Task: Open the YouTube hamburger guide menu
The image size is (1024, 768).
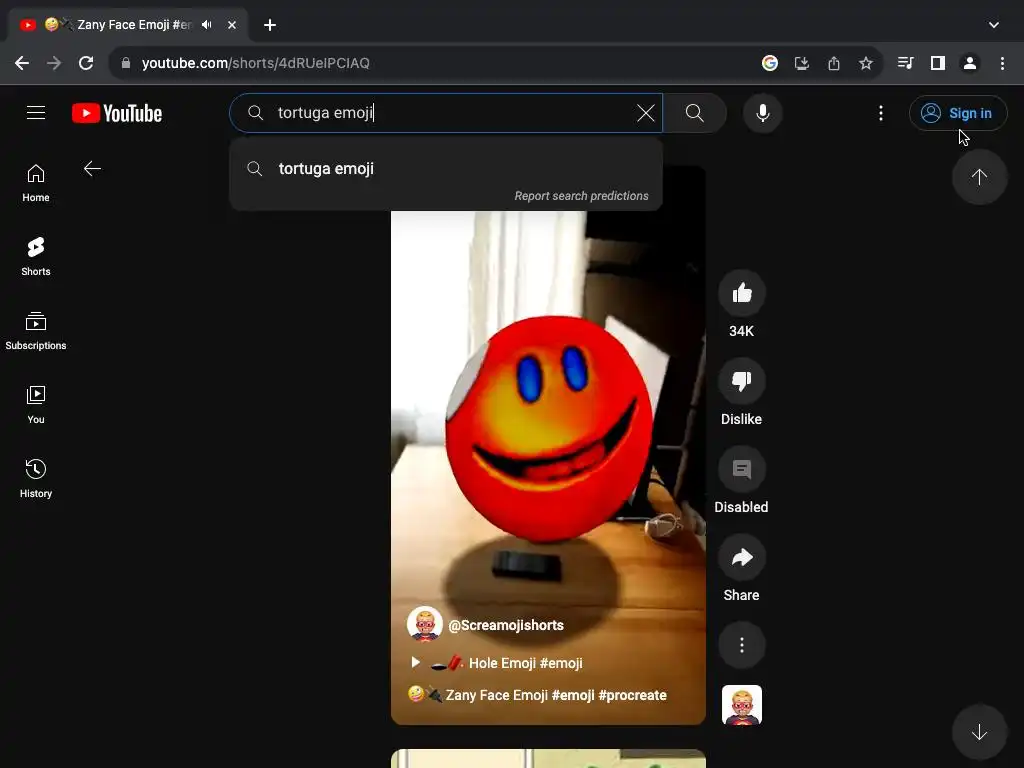Action: click(36, 113)
